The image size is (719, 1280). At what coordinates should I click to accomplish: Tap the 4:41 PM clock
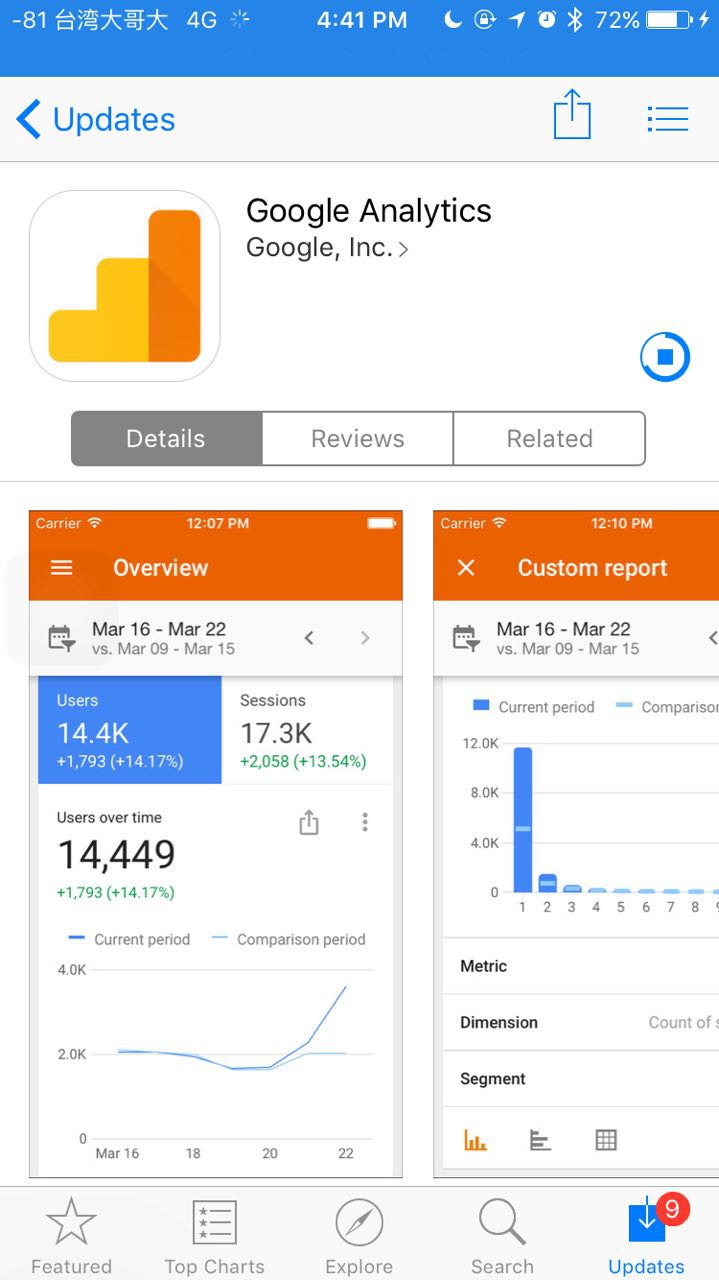coord(362,20)
